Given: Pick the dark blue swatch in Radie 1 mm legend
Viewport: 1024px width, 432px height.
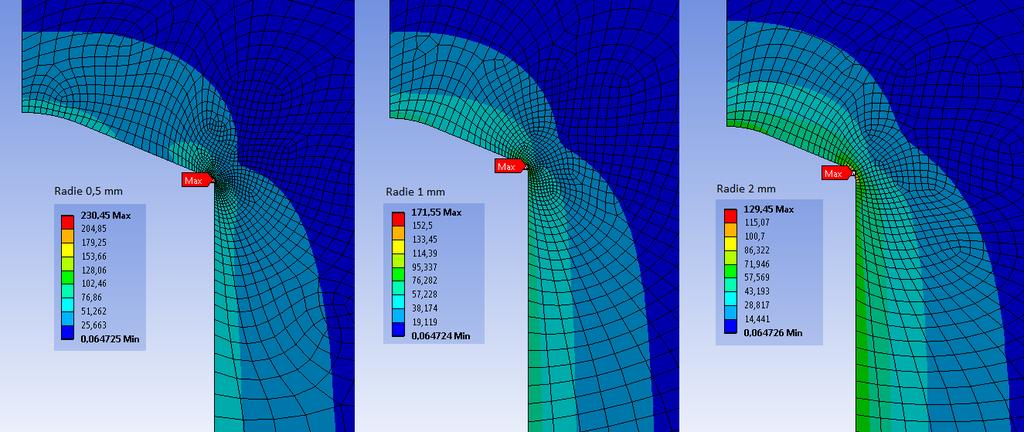Looking at the screenshot, I should click(398, 330).
